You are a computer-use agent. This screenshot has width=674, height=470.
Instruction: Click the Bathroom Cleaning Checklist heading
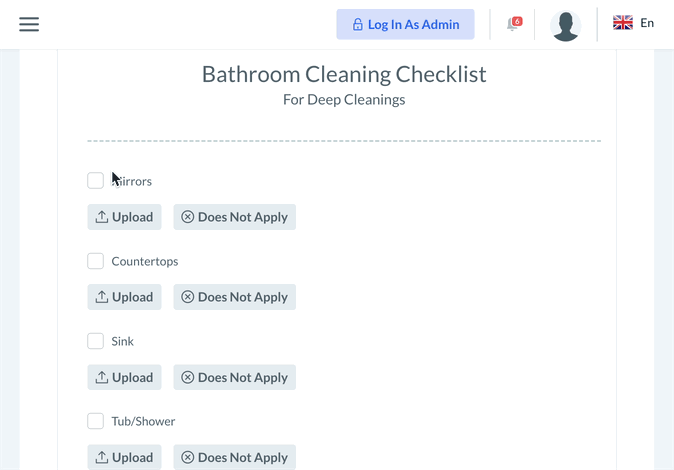coord(344,74)
